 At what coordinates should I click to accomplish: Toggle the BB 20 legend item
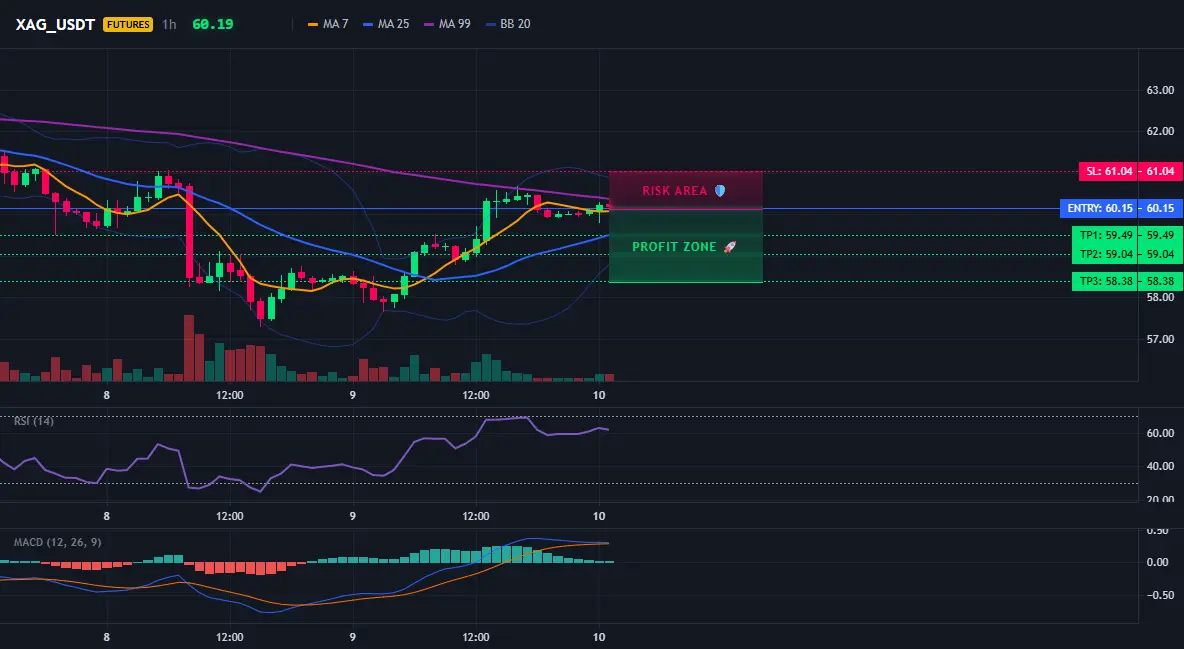[508, 24]
